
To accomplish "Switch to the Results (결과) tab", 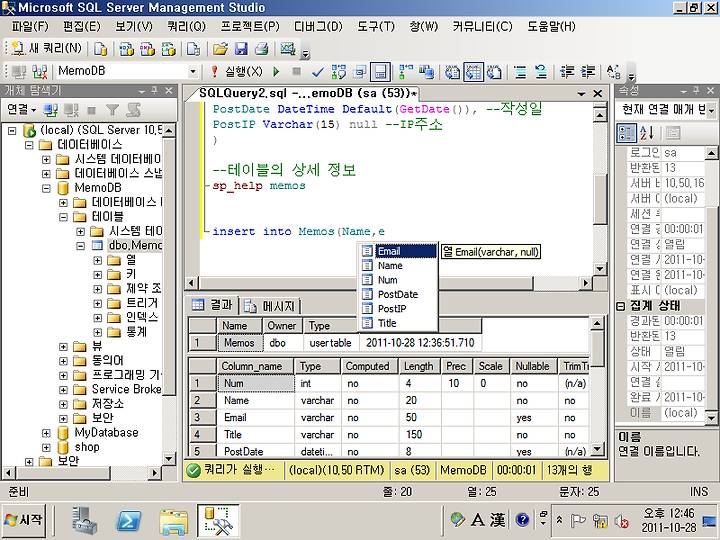I will [212, 305].
